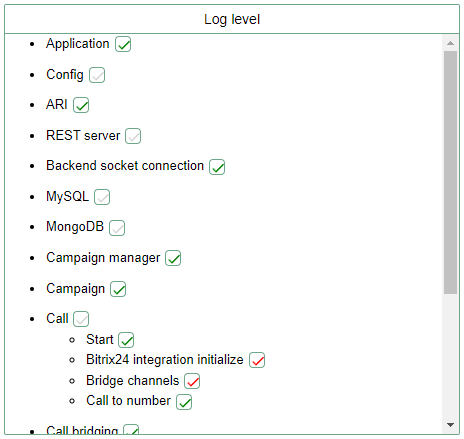Toggle Backend socket connection checkbox
This screenshot has height=439, width=464.
pyautogui.click(x=217, y=167)
